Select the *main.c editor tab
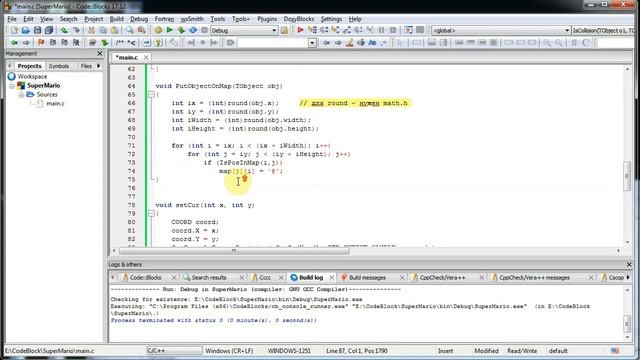This screenshot has width=640, height=360. pyautogui.click(x=127, y=58)
